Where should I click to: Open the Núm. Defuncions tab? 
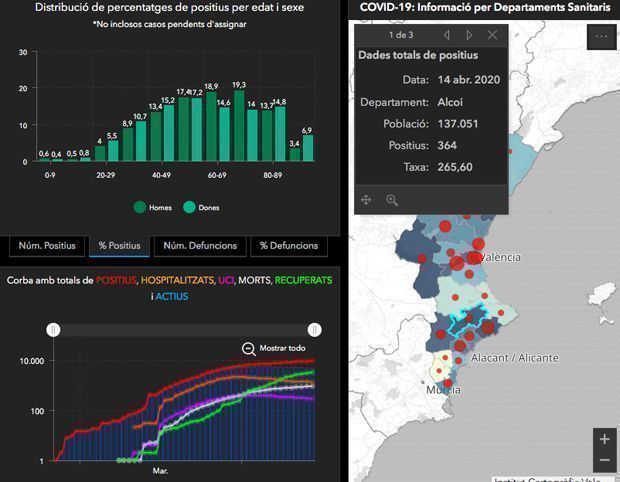[x=200, y=245]
